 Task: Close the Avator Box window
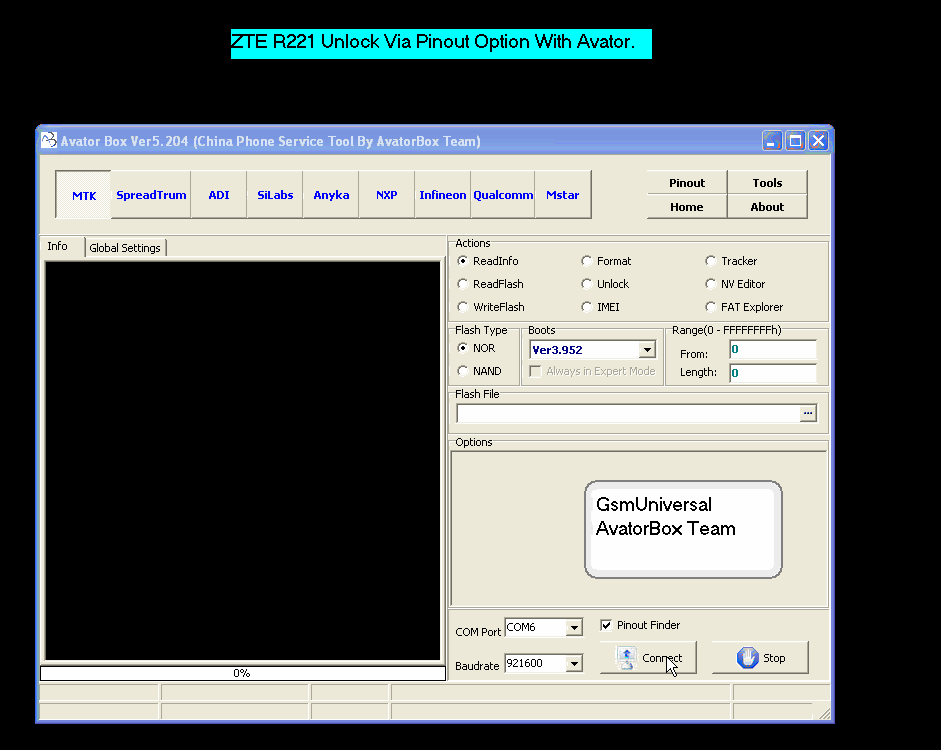[x=819, y=141]
